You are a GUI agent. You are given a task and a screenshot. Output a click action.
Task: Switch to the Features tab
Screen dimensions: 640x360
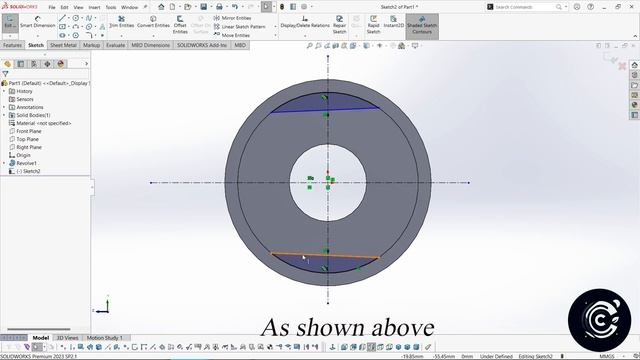pyautogui.click(x=12, y=45)
